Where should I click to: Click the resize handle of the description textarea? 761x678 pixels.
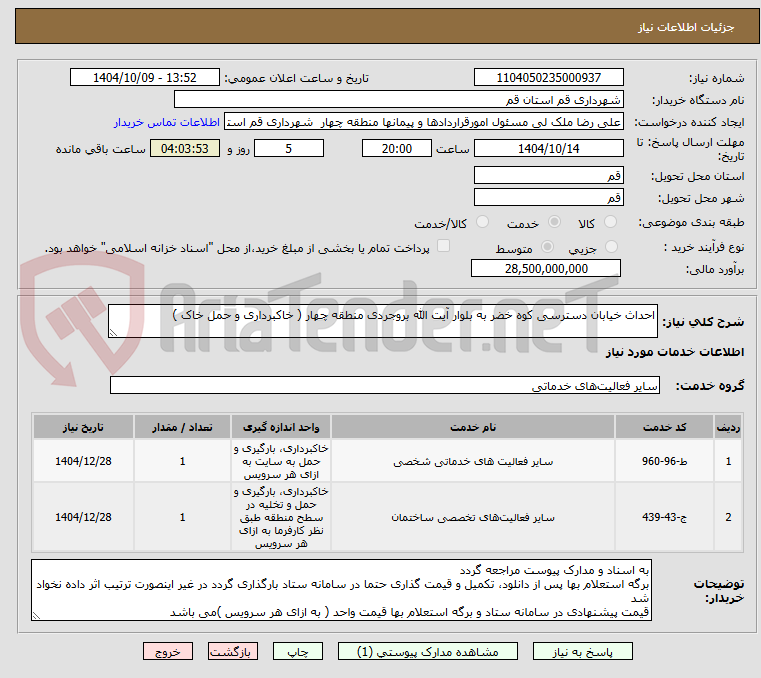[113, 333]
